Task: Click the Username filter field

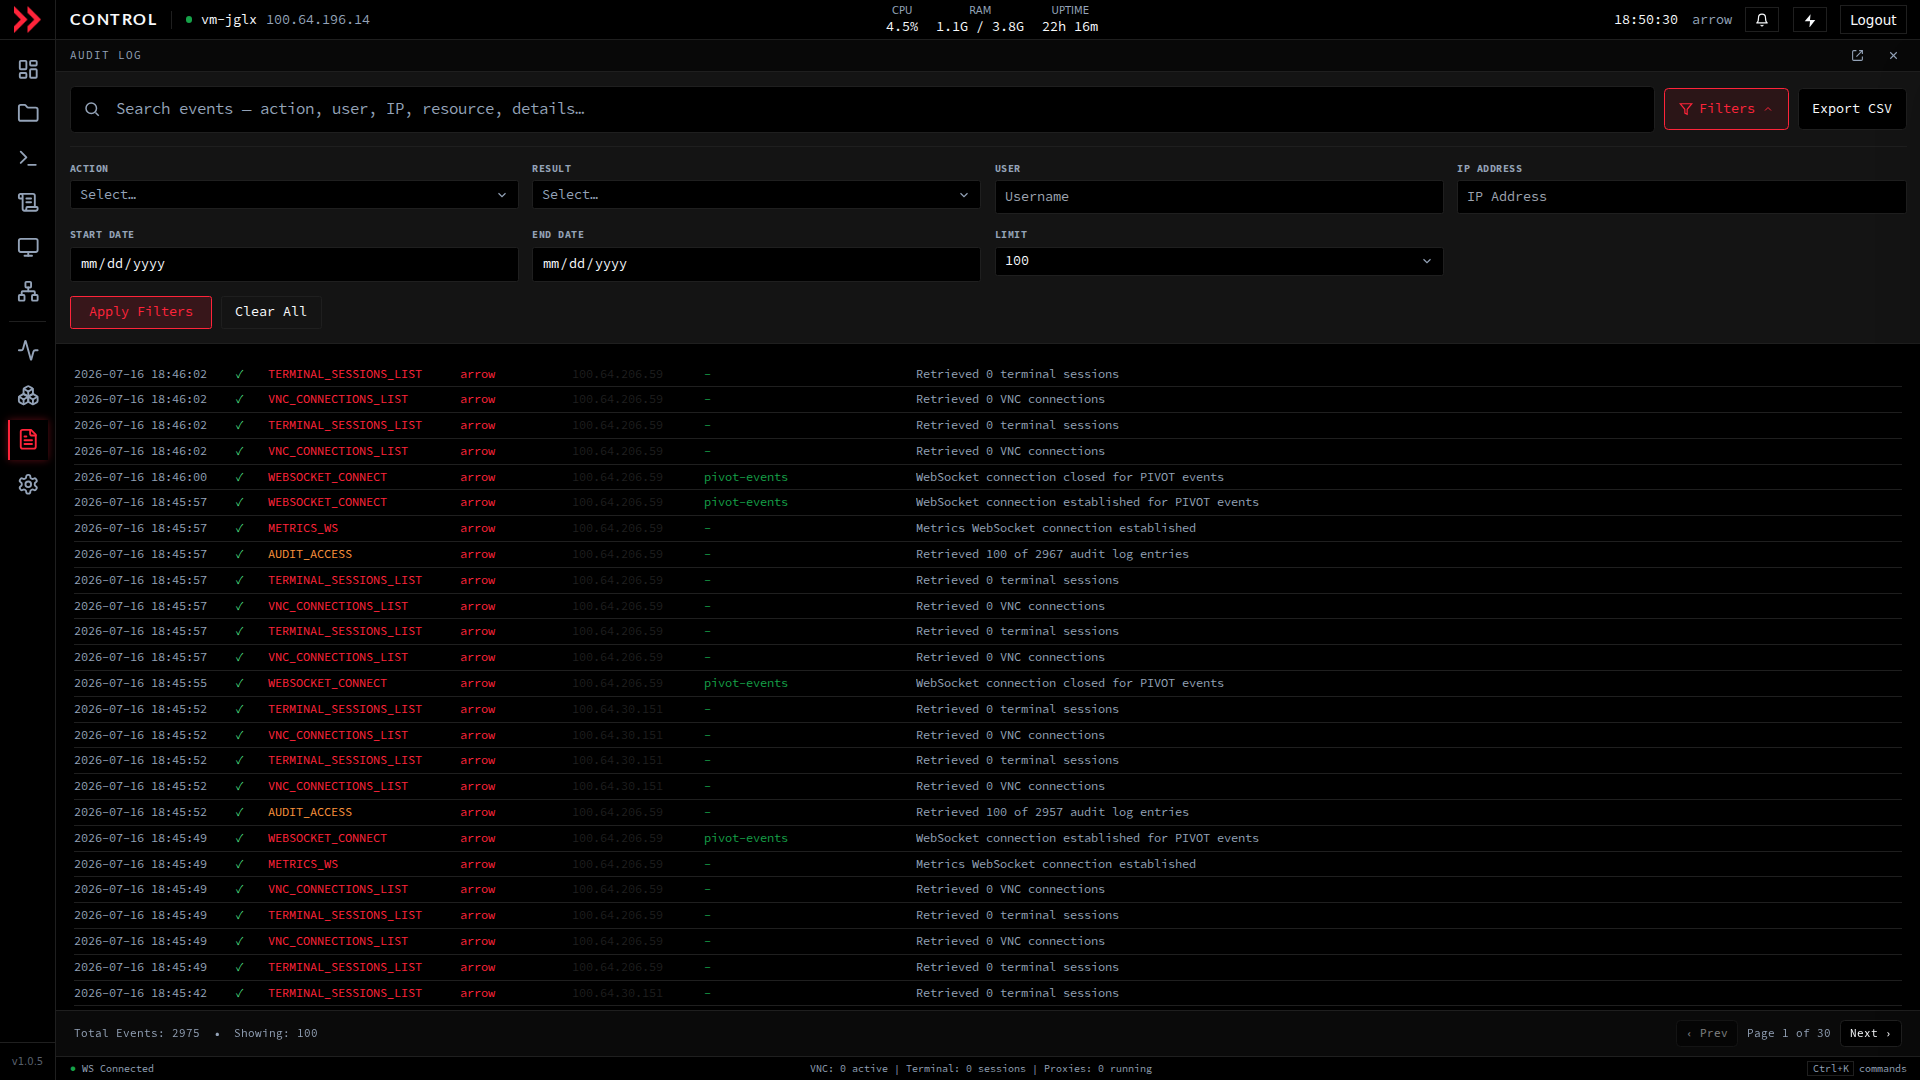Action: [x=1218, y=197]
